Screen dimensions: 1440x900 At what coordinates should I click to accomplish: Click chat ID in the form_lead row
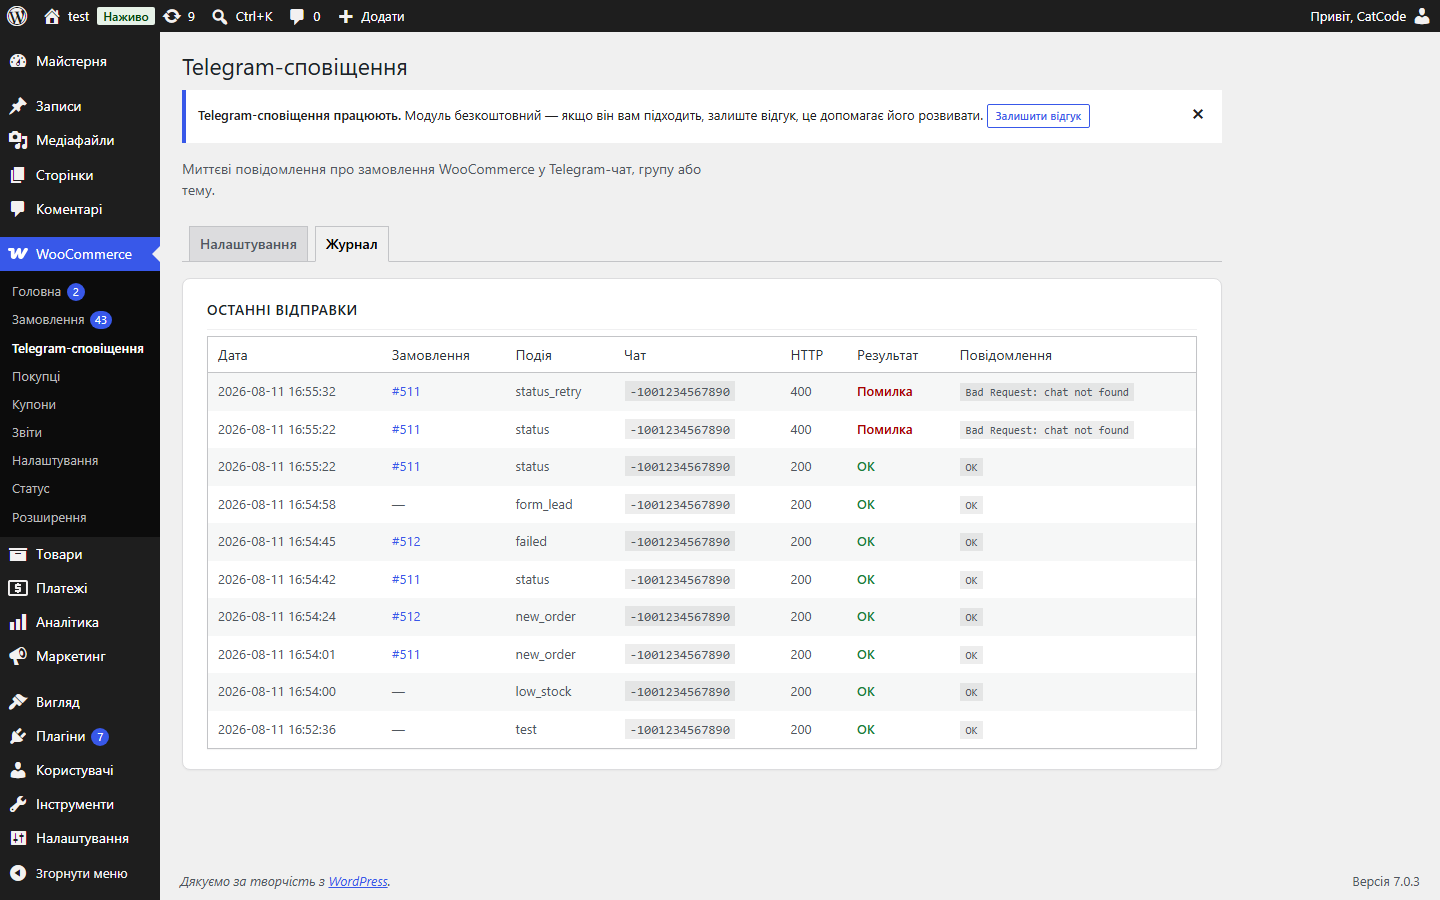tap(680, 505)
